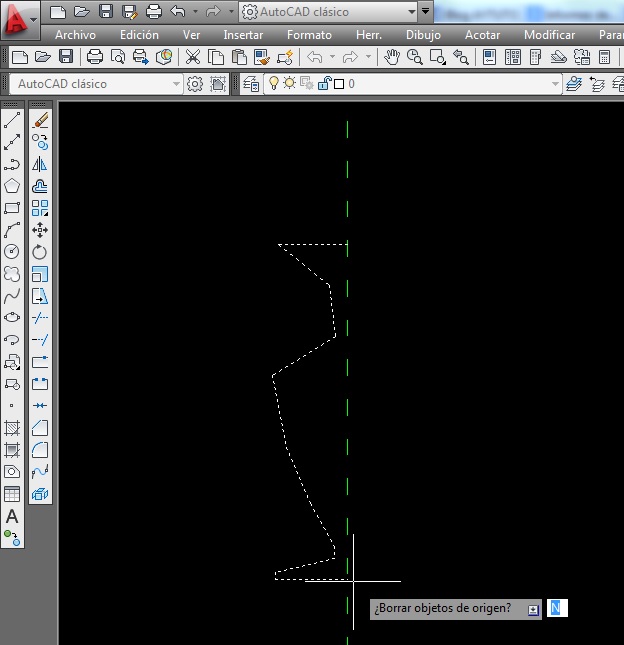Select the Line draw tool
This screenshot has height=645, width=624.
pos(12,120)
